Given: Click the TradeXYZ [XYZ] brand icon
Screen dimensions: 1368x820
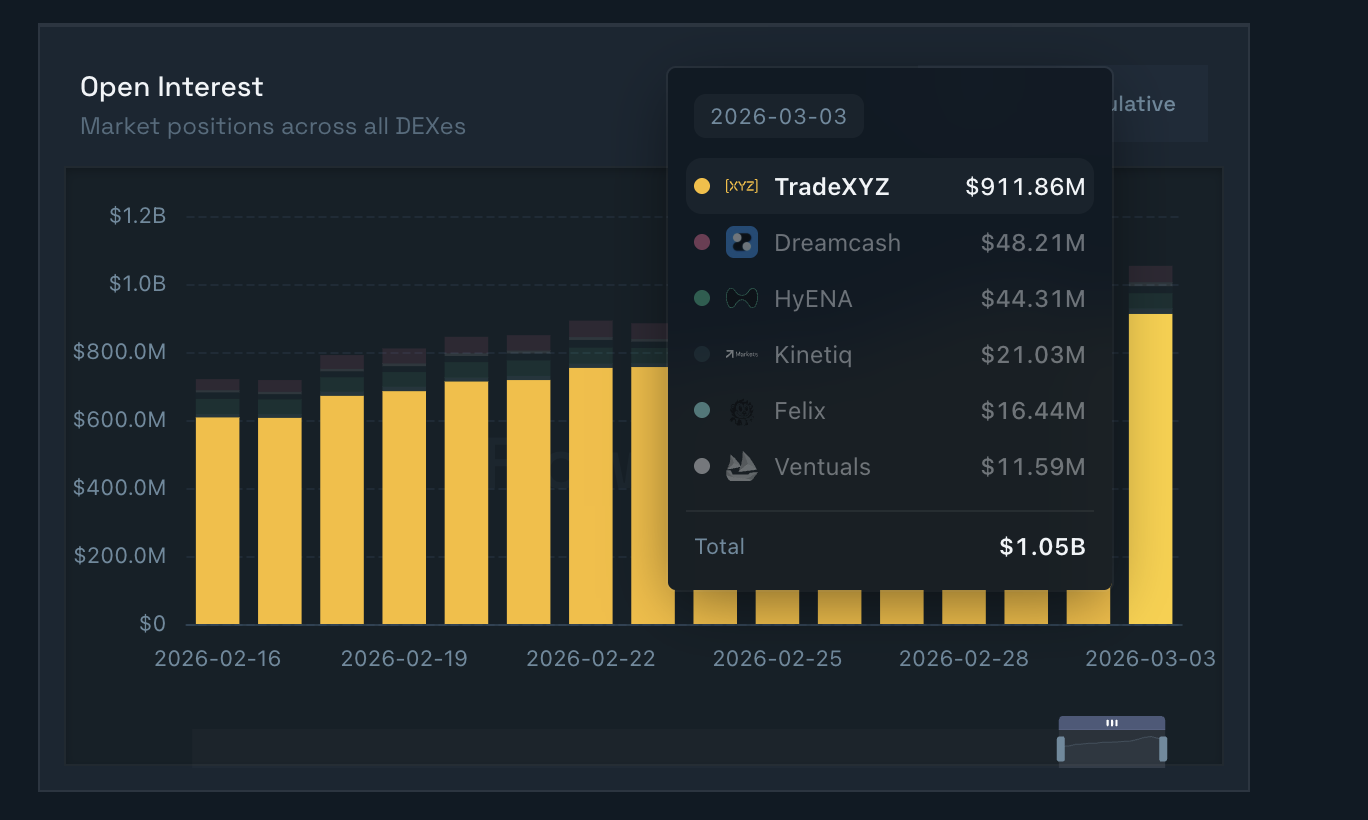Looking at the screenshot, I should point(740,186).
